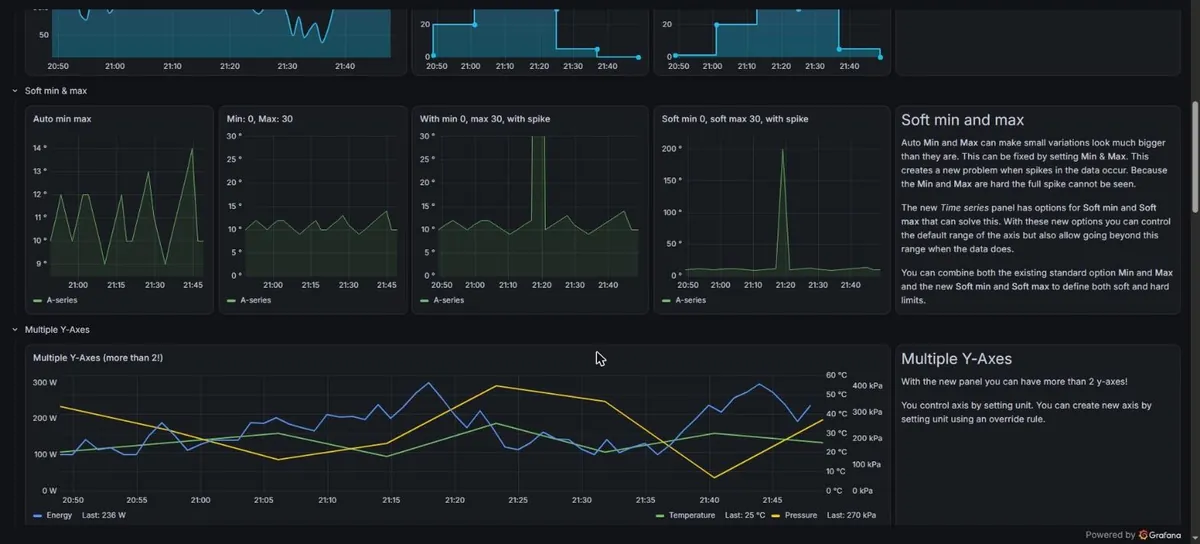Click the Multiple Y-Axes text panel heading

pyautogui.click(x=956, y=358)
